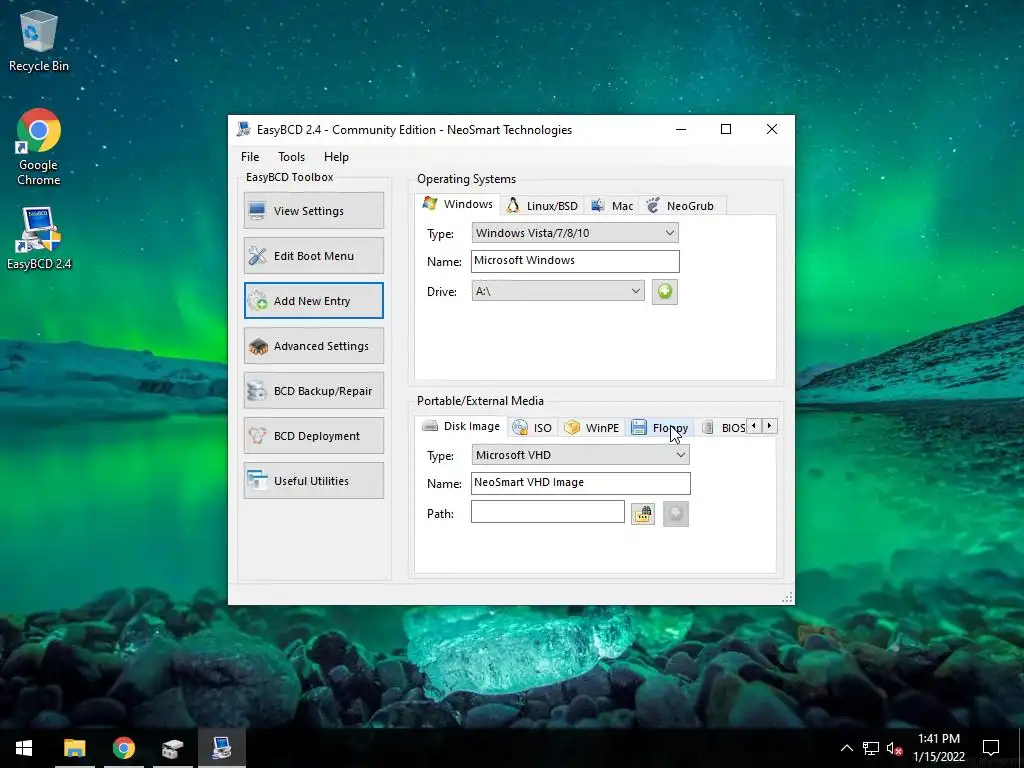Switch to the BIOS tab

tap(722, 428)
